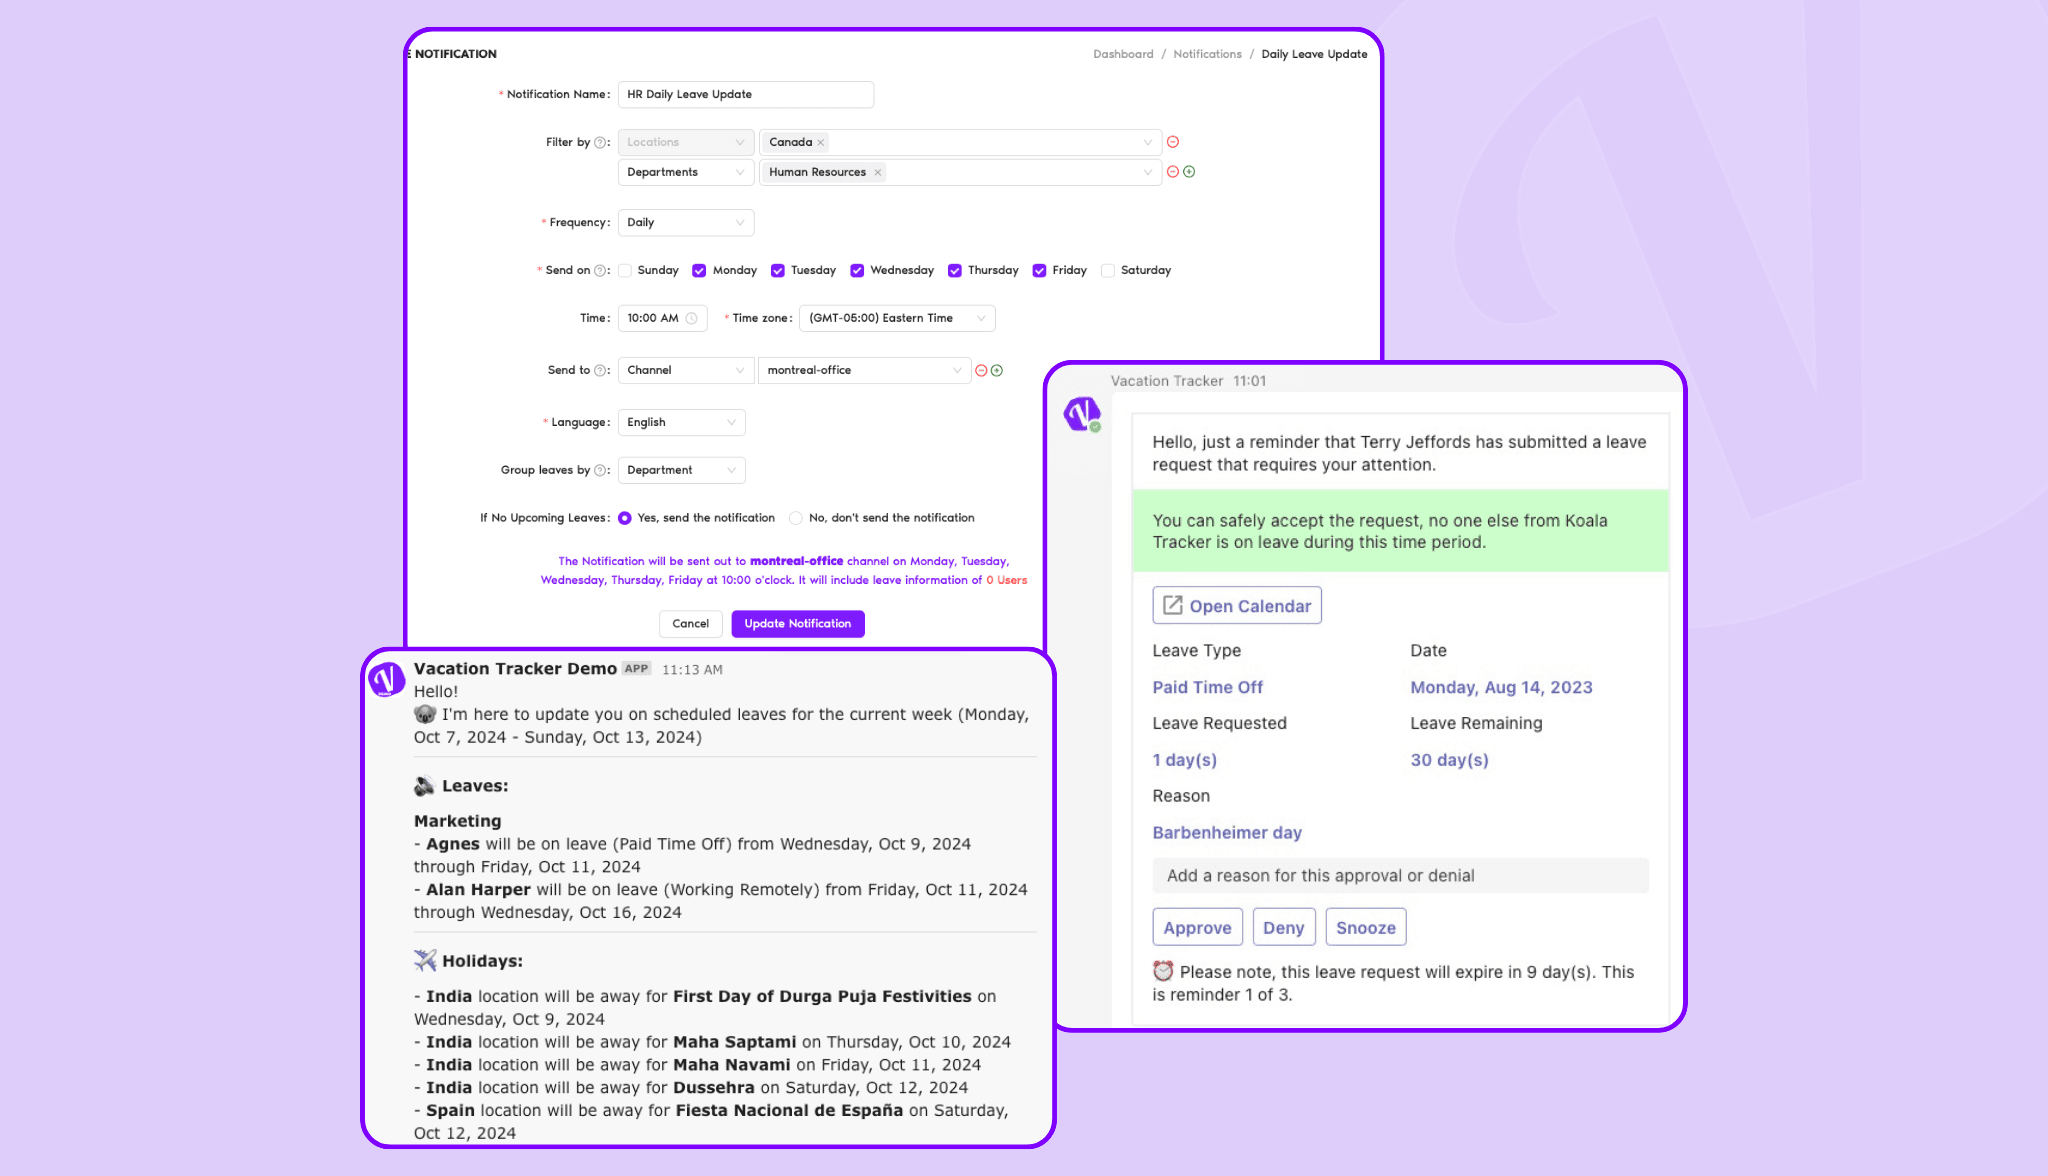The height and width of the screenshot is (1176, 2048).
Task: Click 'Barbenheimer day' reason text
Action: point(1227,833)
